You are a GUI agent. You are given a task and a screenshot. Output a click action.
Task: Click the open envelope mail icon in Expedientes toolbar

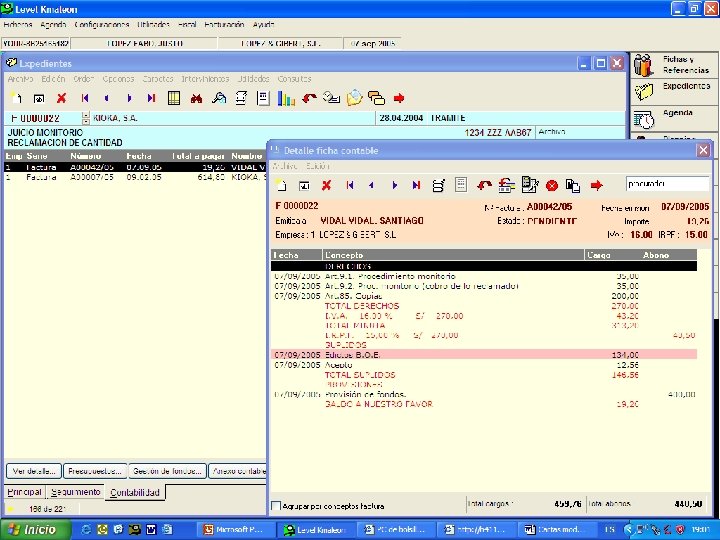[x=354, y=98]
